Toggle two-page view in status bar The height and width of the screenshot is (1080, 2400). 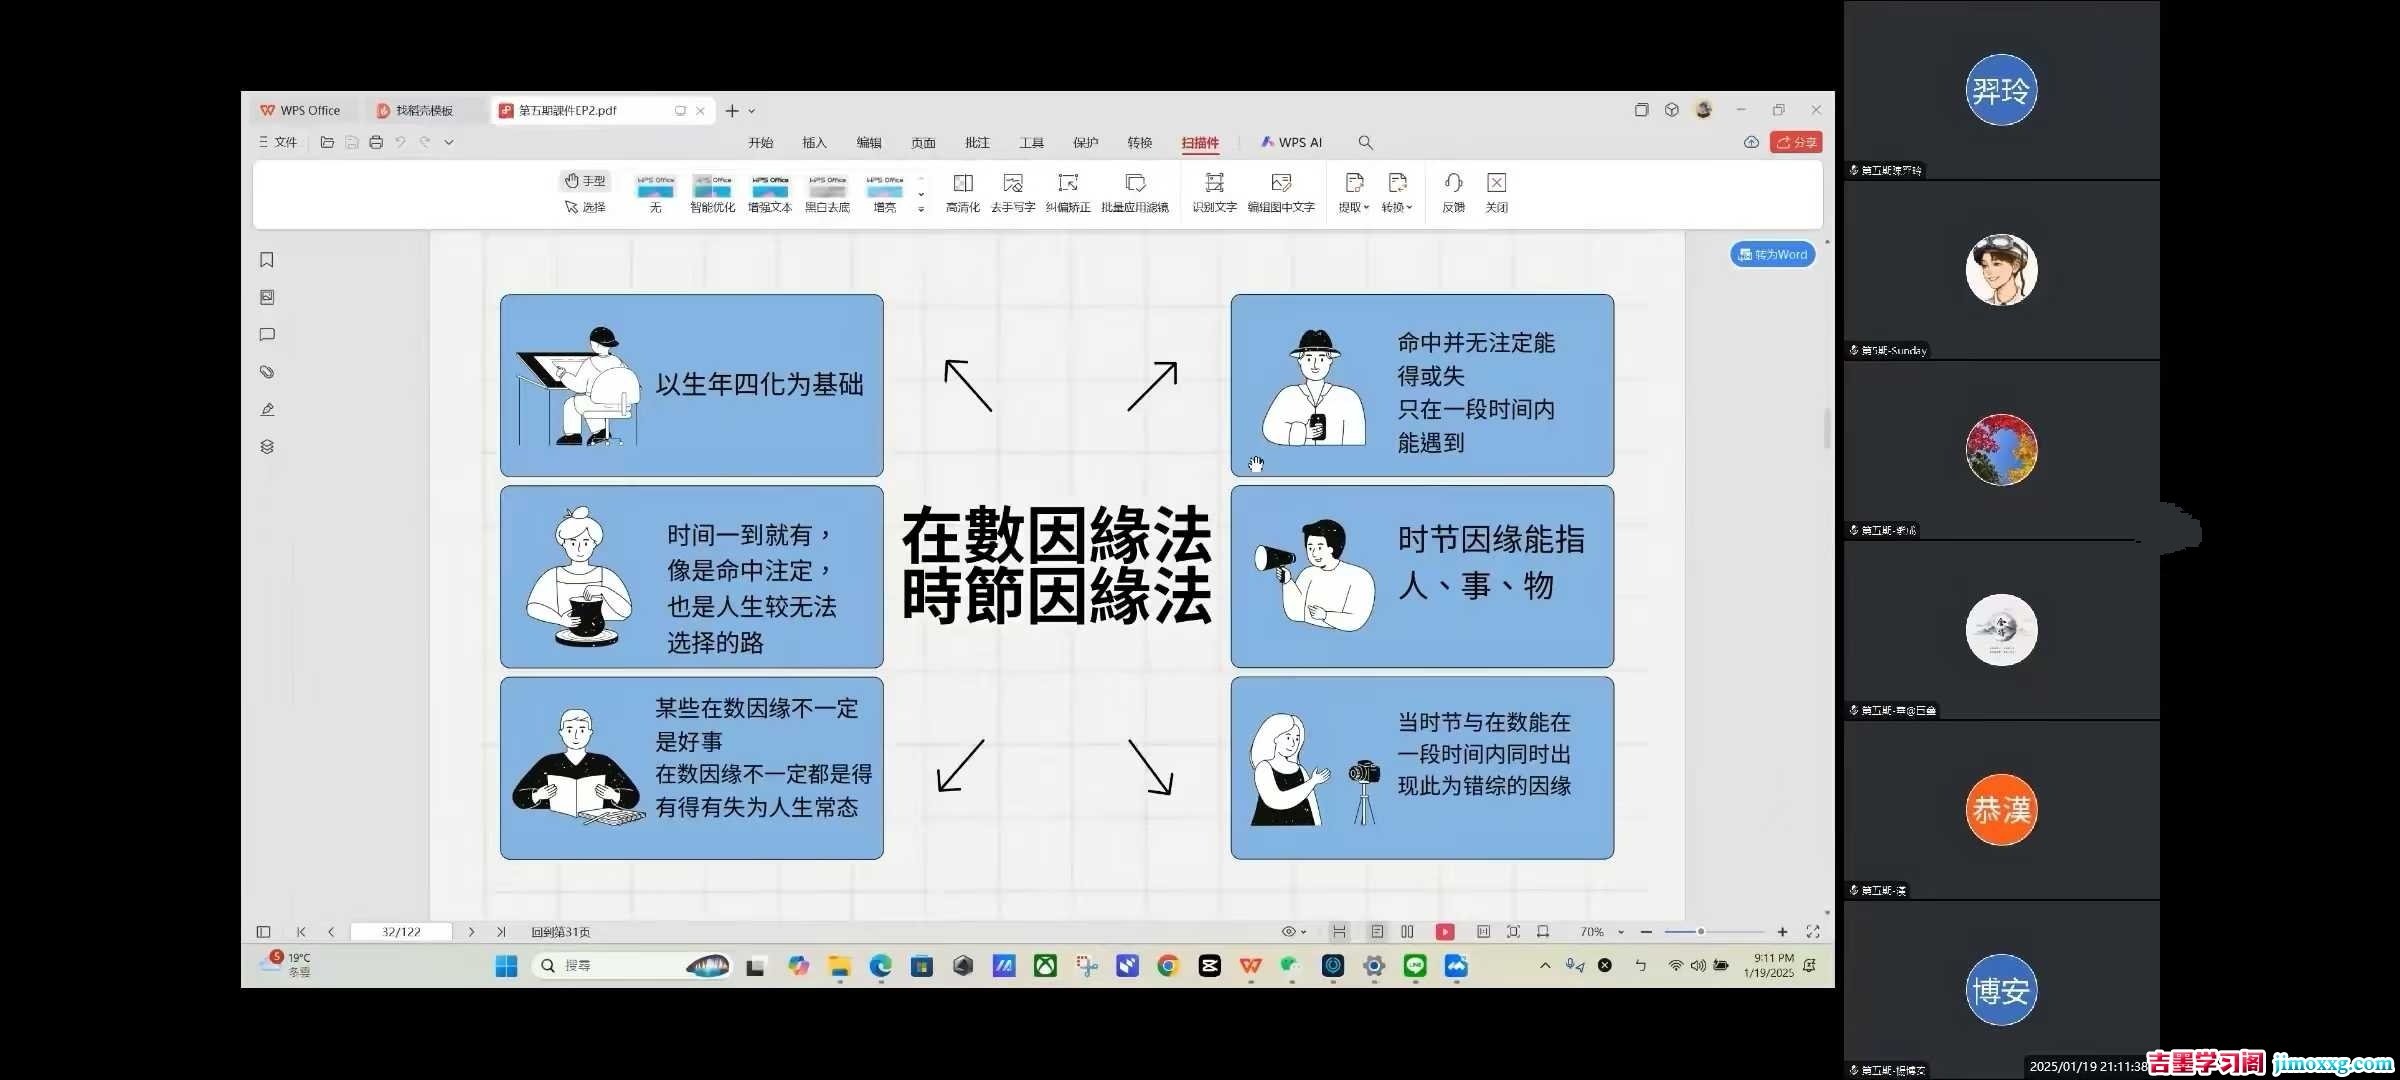1407,932
